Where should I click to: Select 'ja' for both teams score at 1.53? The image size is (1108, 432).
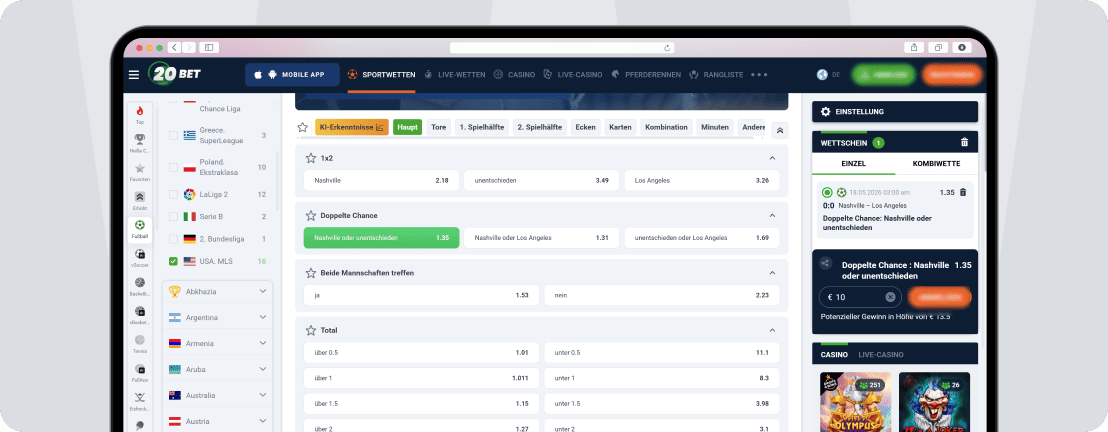point(421,295)
